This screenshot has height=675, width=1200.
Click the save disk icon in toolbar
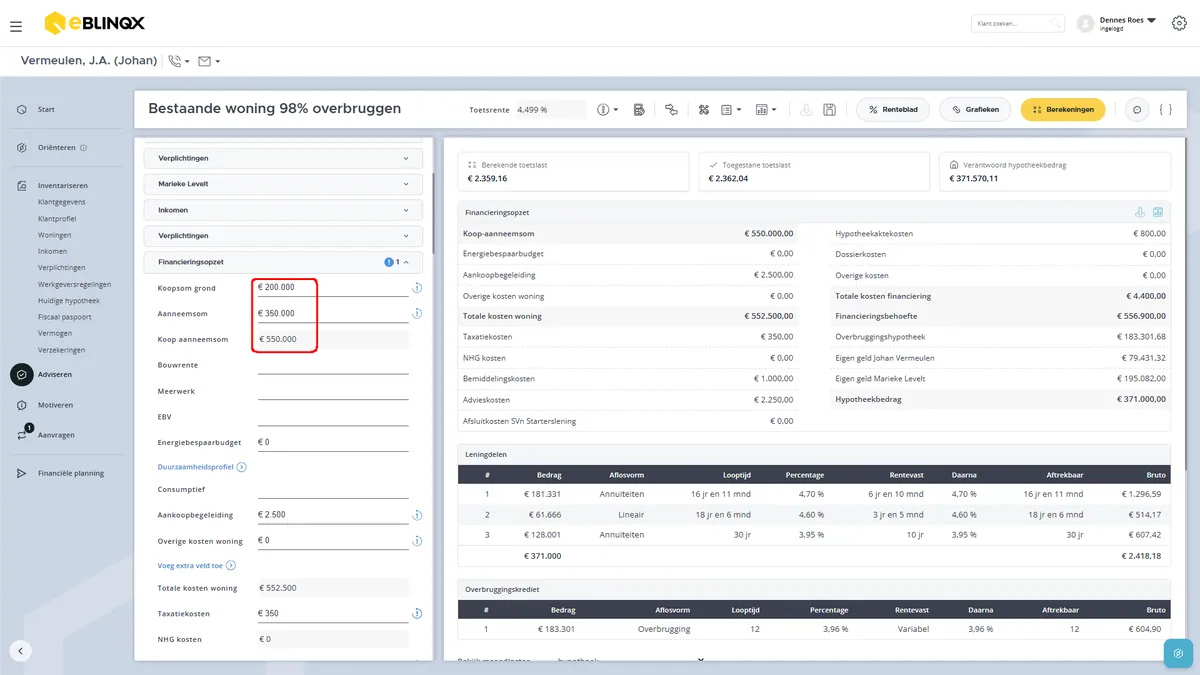pos(829,109)
